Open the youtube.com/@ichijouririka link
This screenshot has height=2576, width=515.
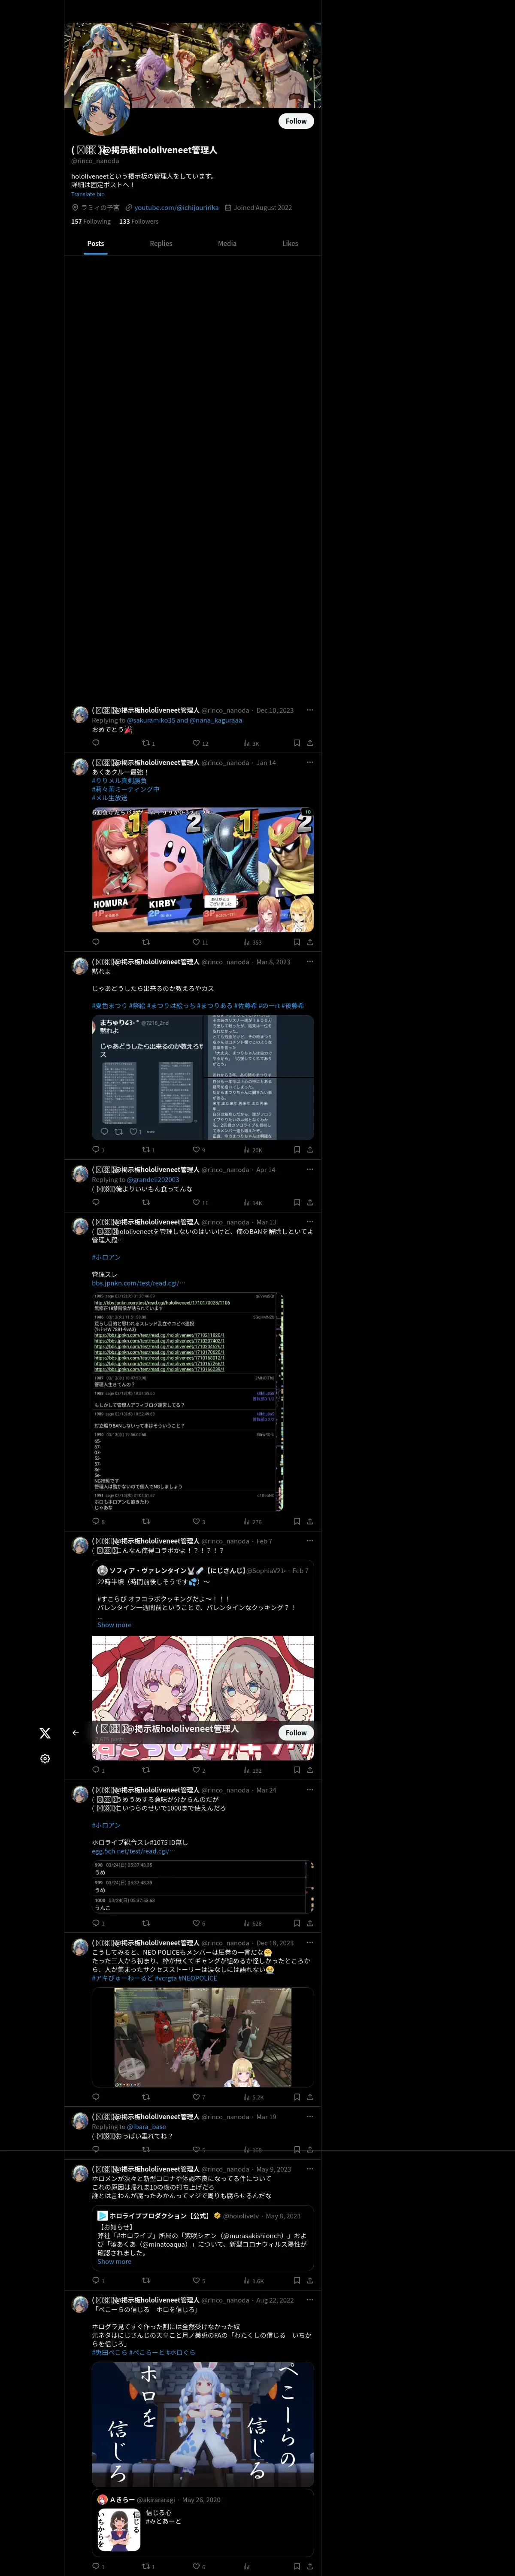176,208
